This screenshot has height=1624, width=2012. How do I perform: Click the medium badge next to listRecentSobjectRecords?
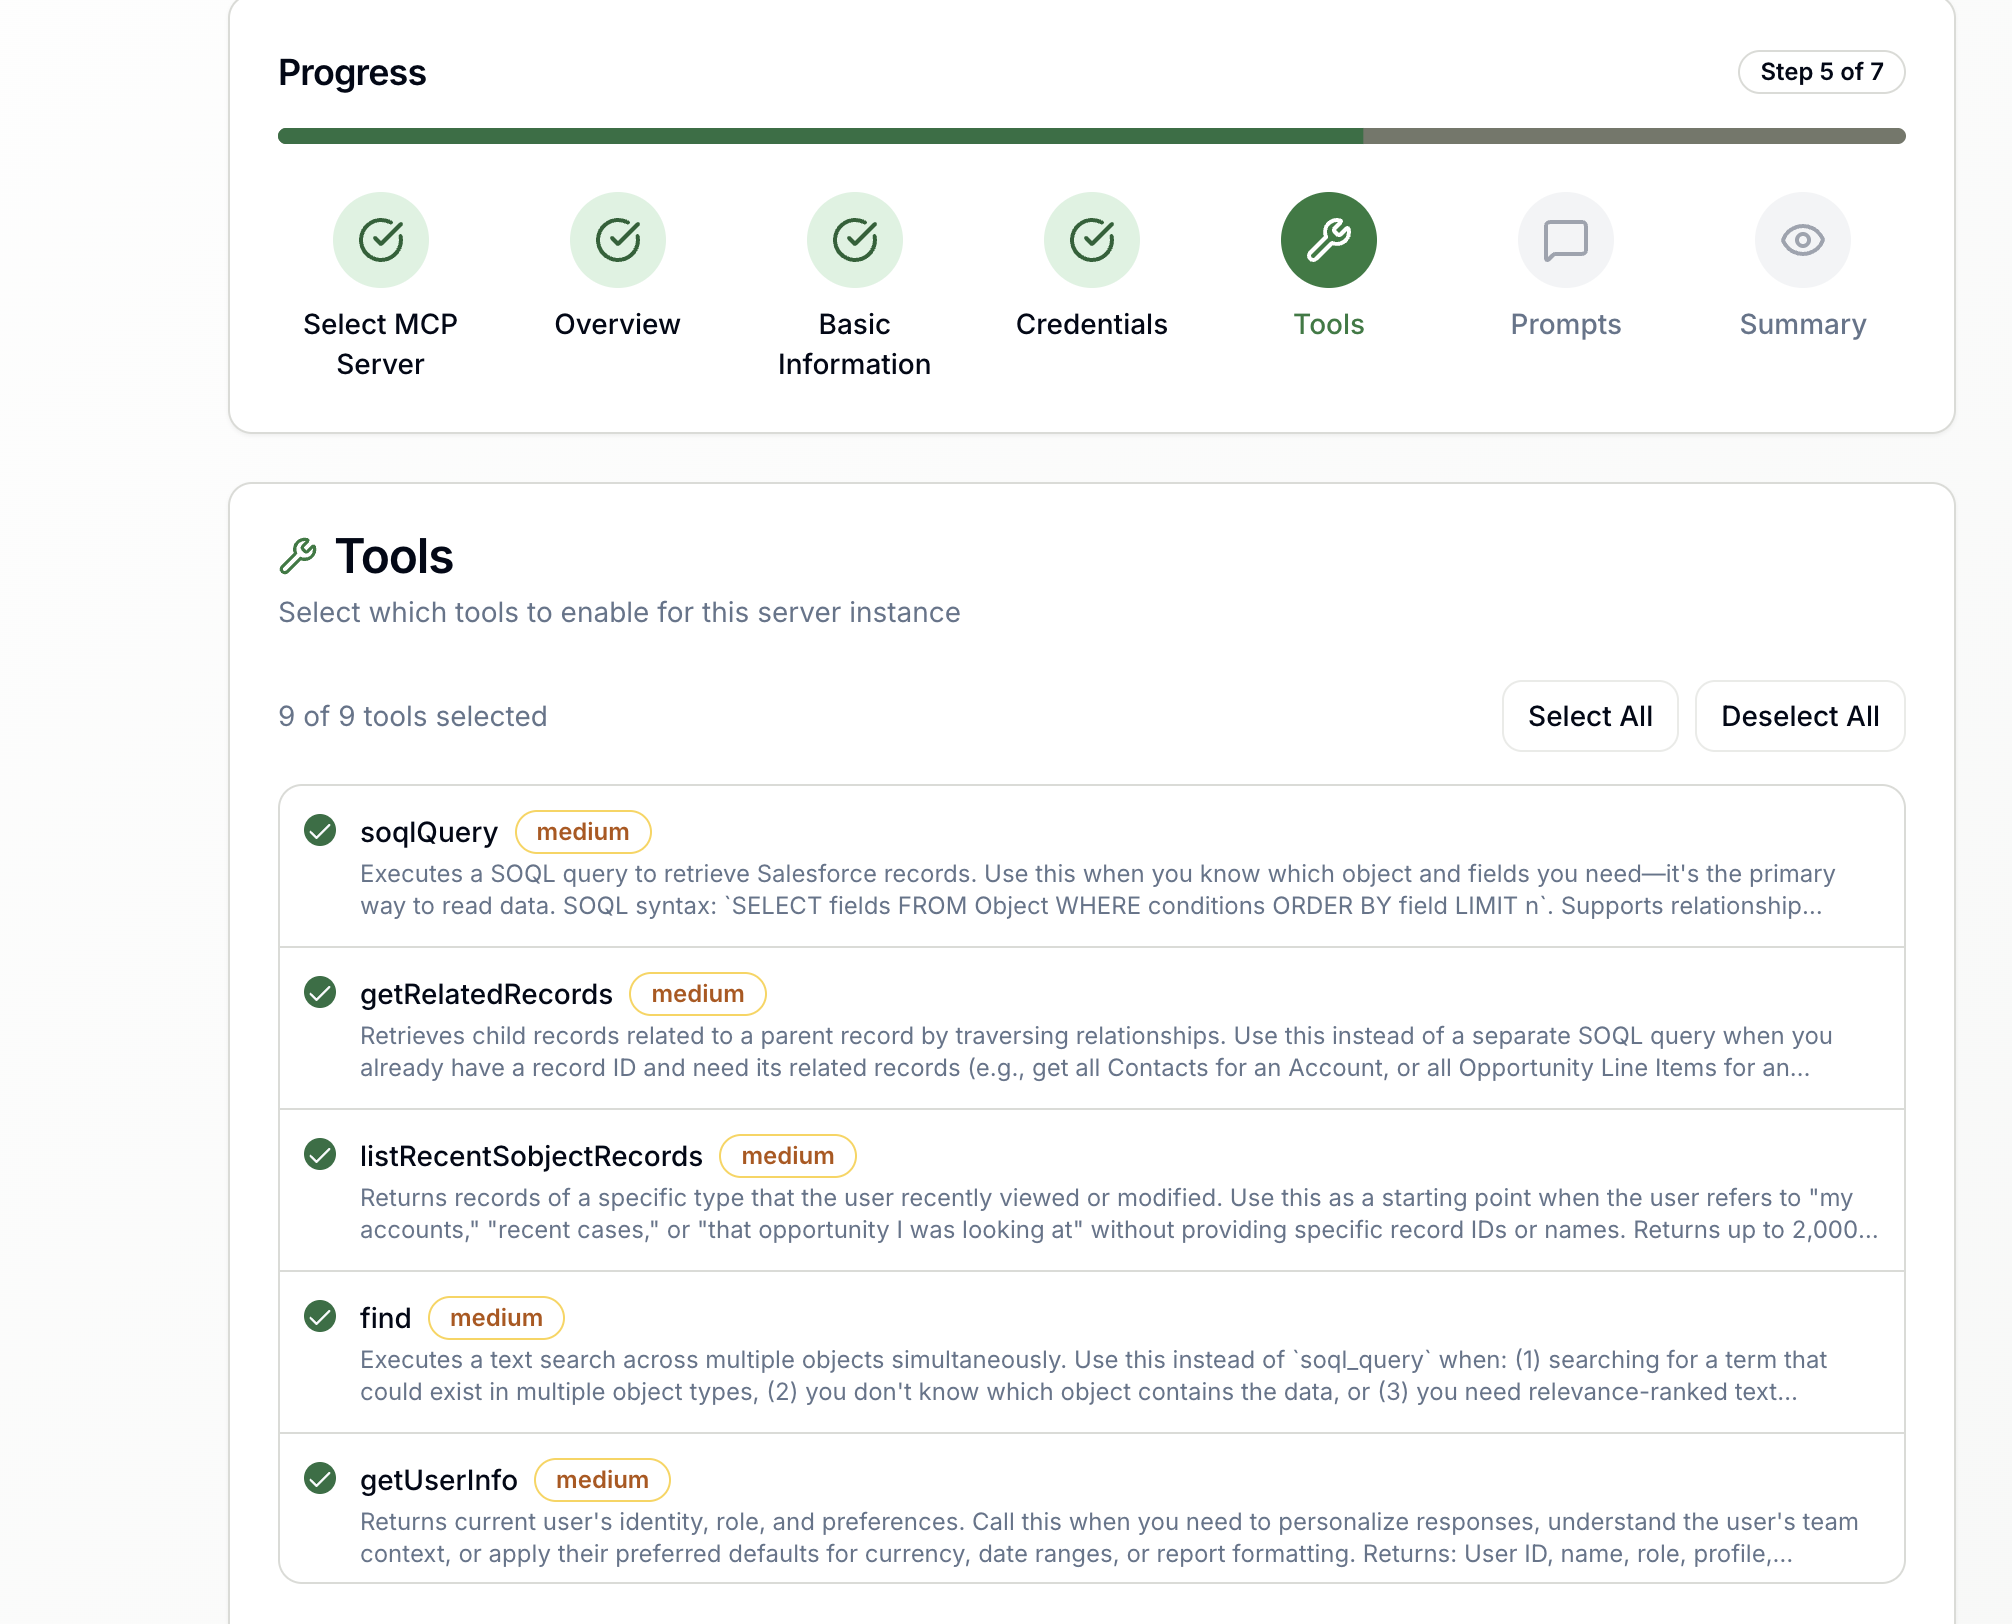point(788,1156)
